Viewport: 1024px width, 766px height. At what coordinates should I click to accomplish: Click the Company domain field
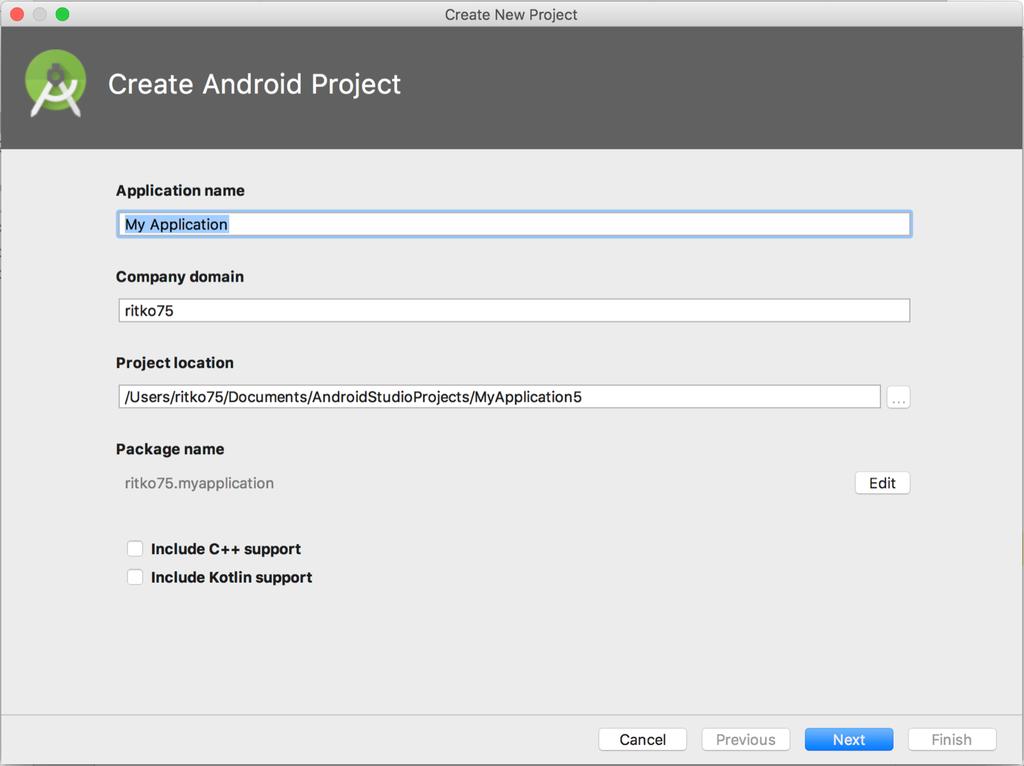514,310
